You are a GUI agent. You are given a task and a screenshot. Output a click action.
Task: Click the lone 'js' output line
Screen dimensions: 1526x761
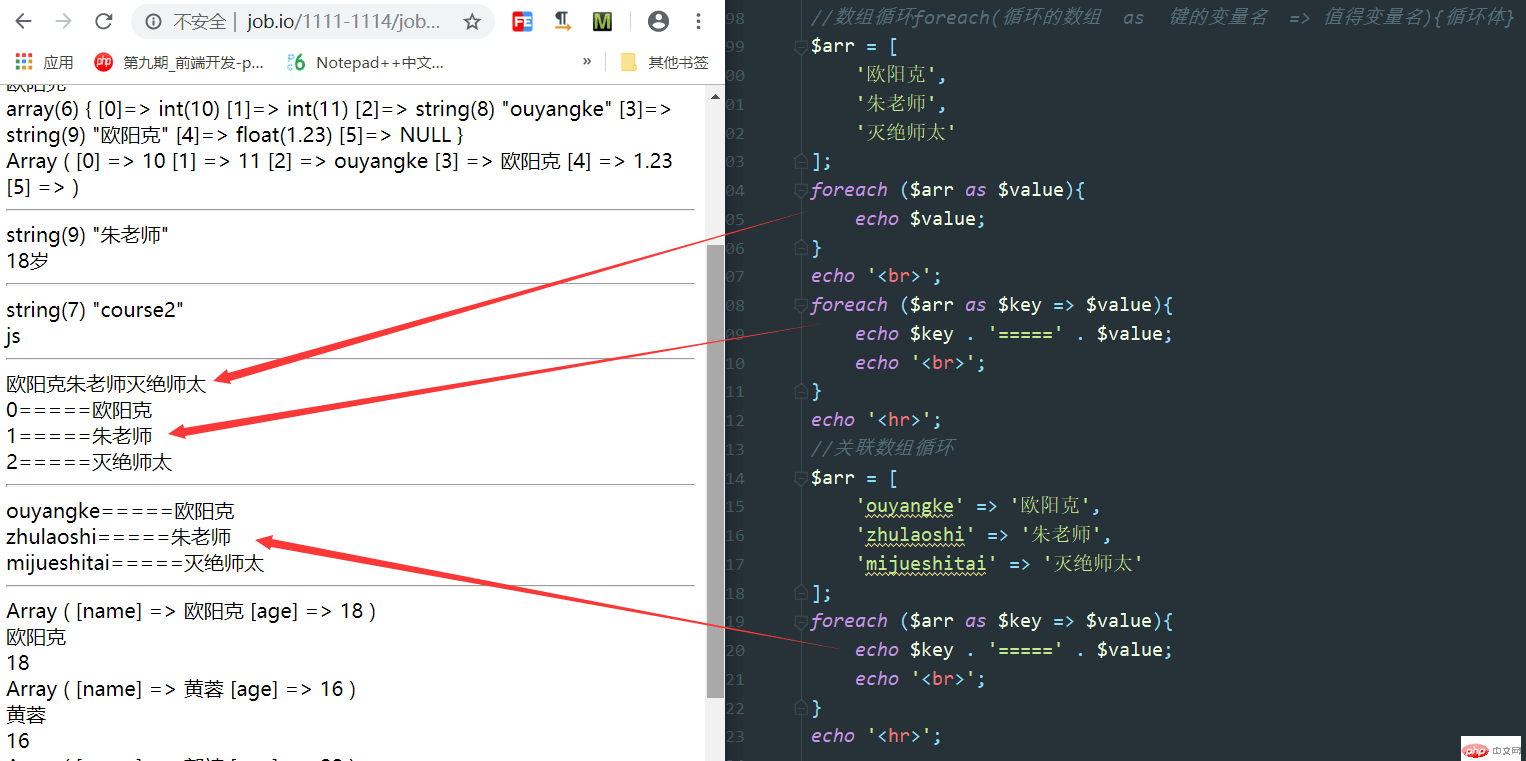(x=13, y=336)
